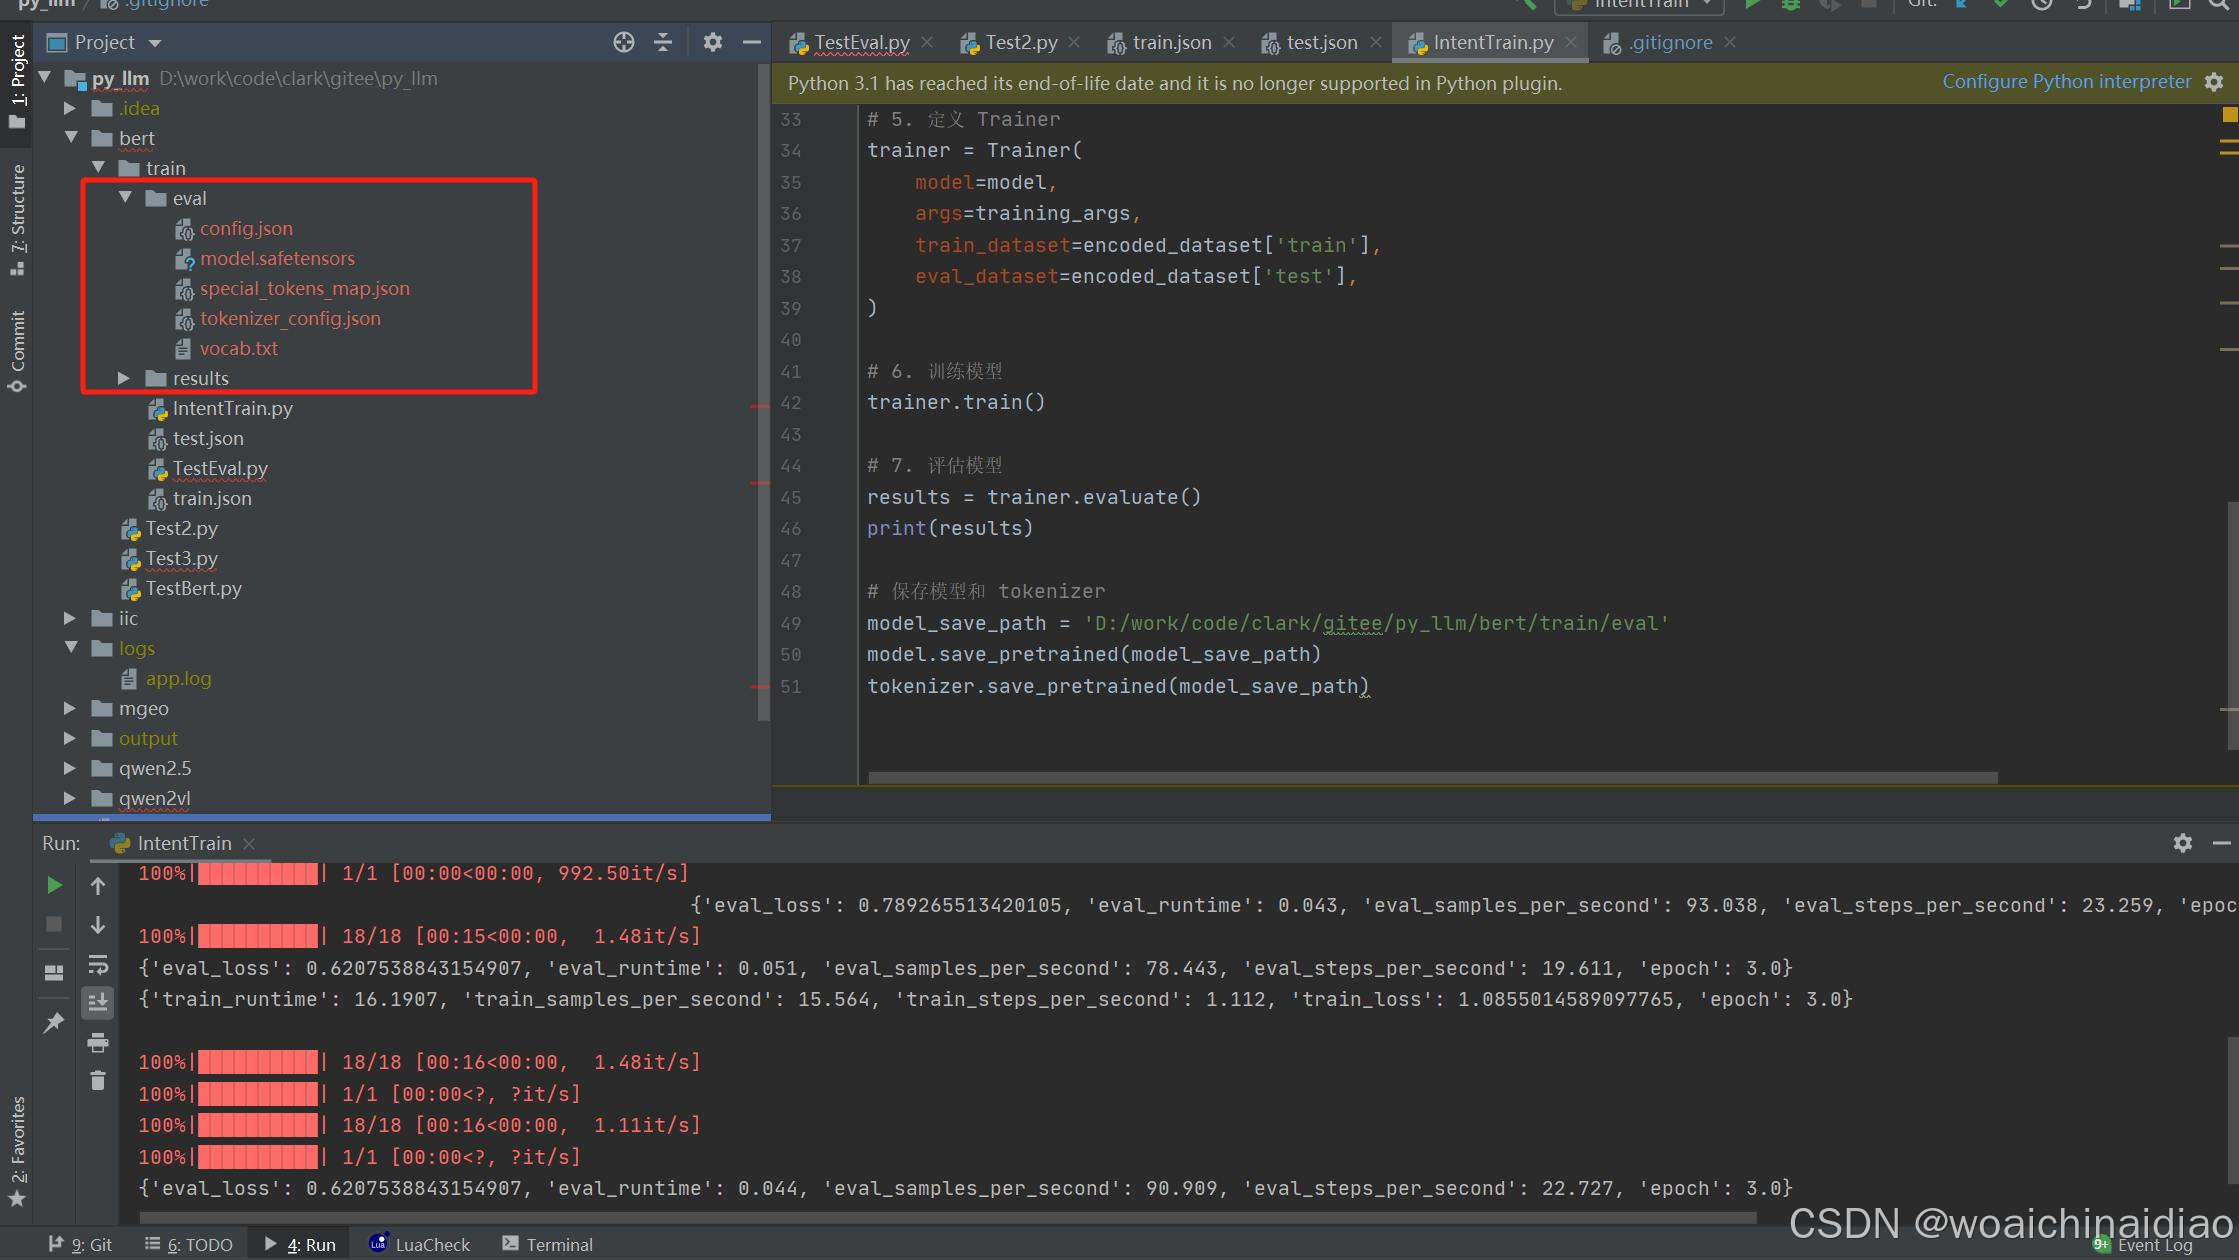Expand the qwen2.5 folder

[x=70, y=768]
